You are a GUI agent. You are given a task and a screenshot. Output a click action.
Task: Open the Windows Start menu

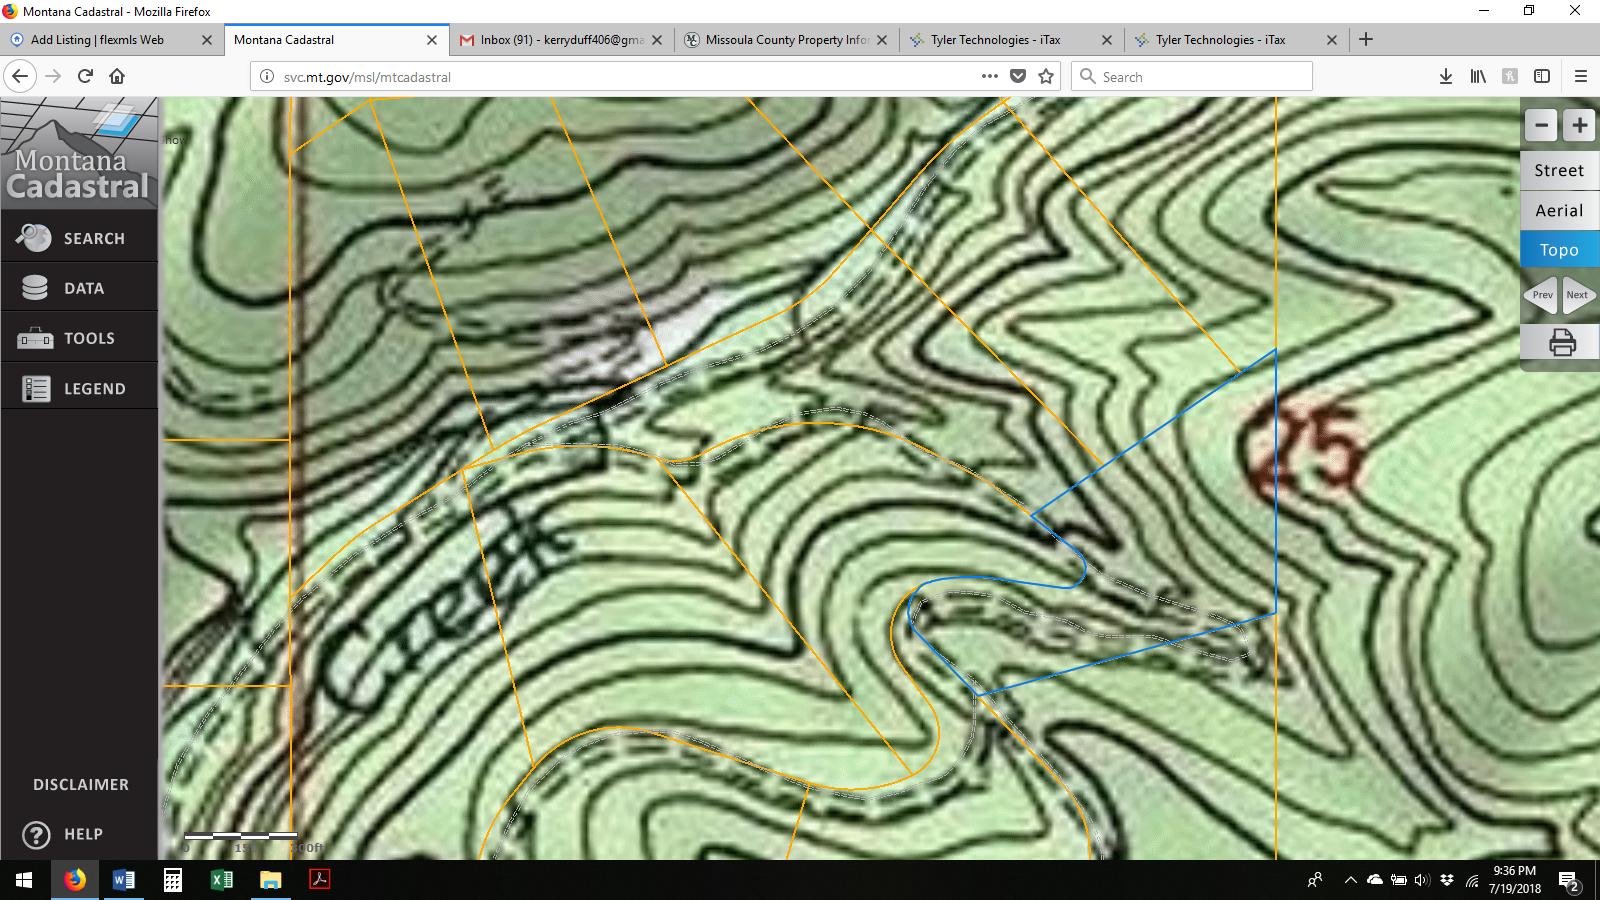24,880
